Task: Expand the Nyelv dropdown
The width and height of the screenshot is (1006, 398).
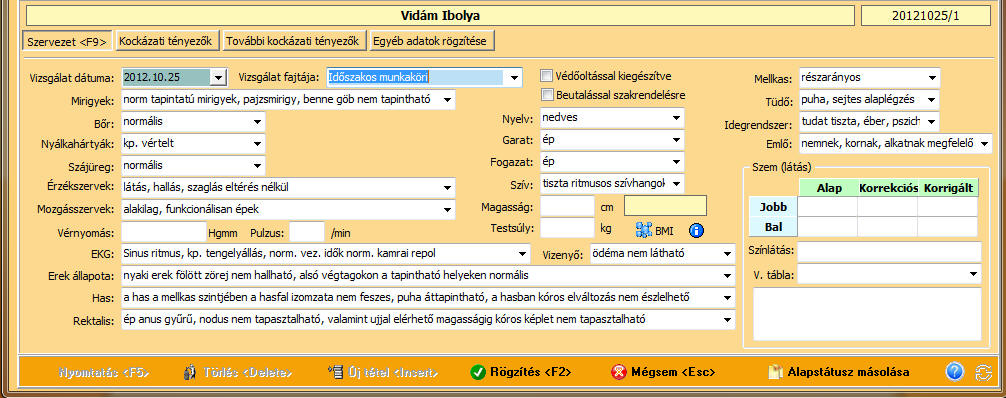Action: 676,118
